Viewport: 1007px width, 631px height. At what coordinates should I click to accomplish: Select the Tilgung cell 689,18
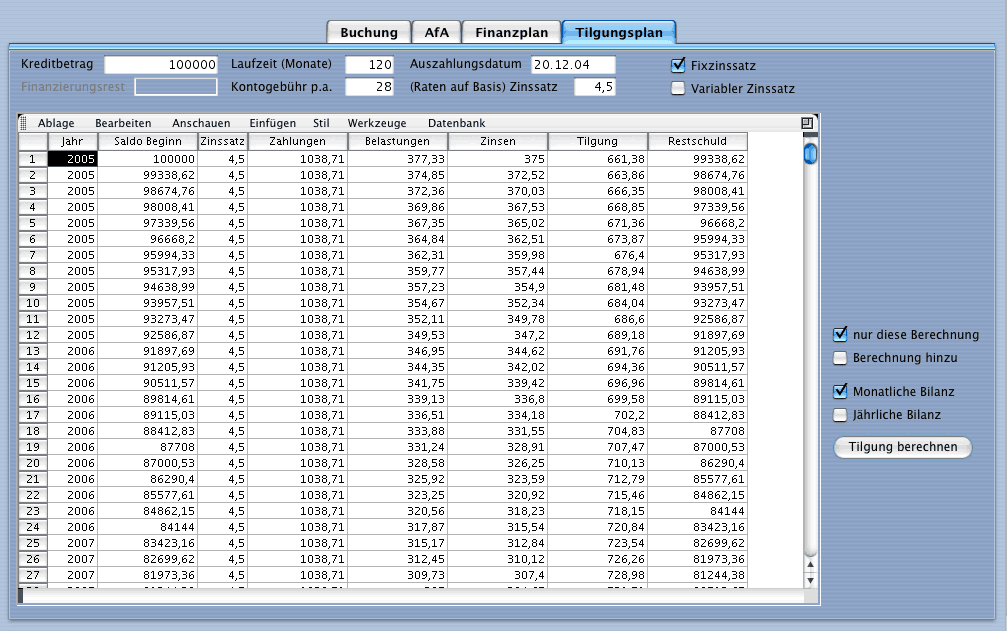click(598, 335)
